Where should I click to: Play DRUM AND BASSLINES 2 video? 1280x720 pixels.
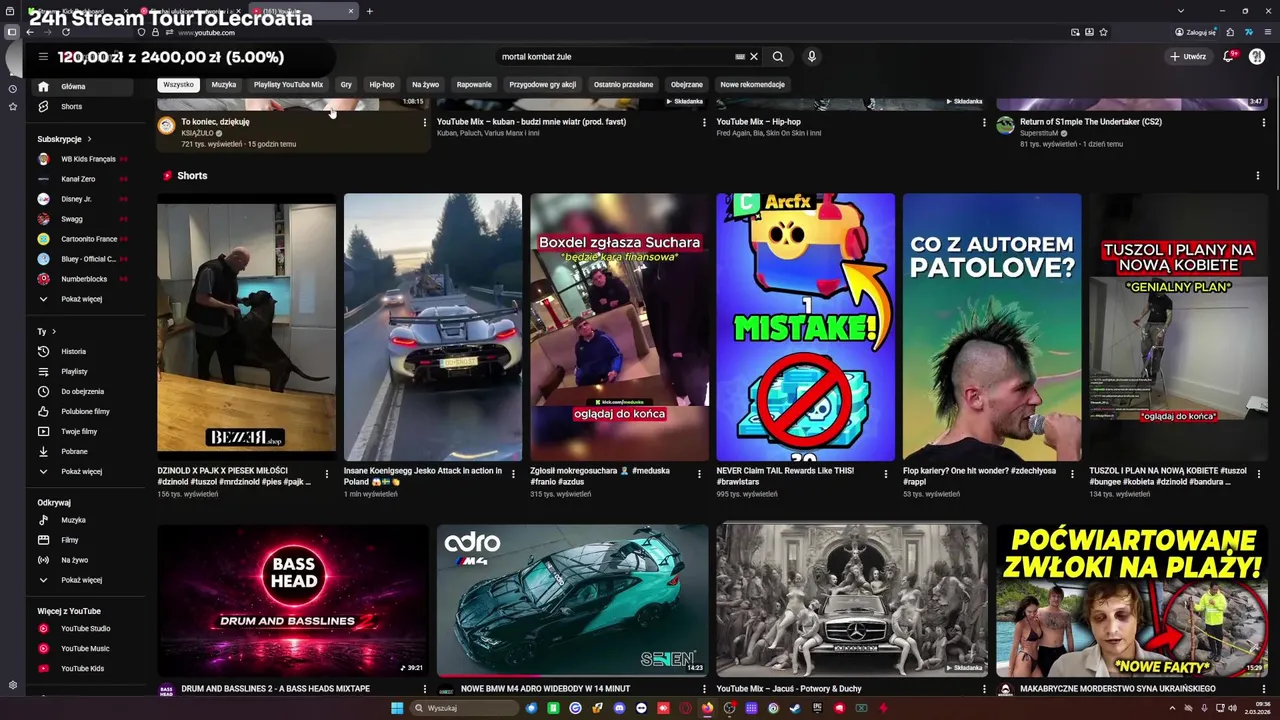click(292, 600)
